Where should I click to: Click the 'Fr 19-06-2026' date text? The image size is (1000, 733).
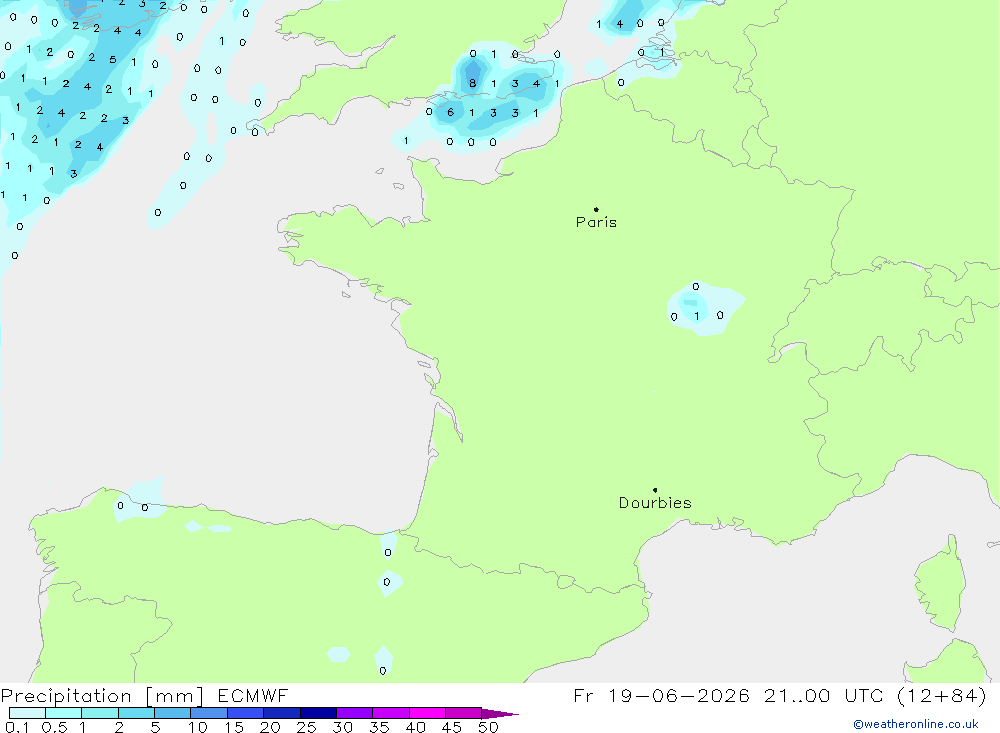coord(661,695)
